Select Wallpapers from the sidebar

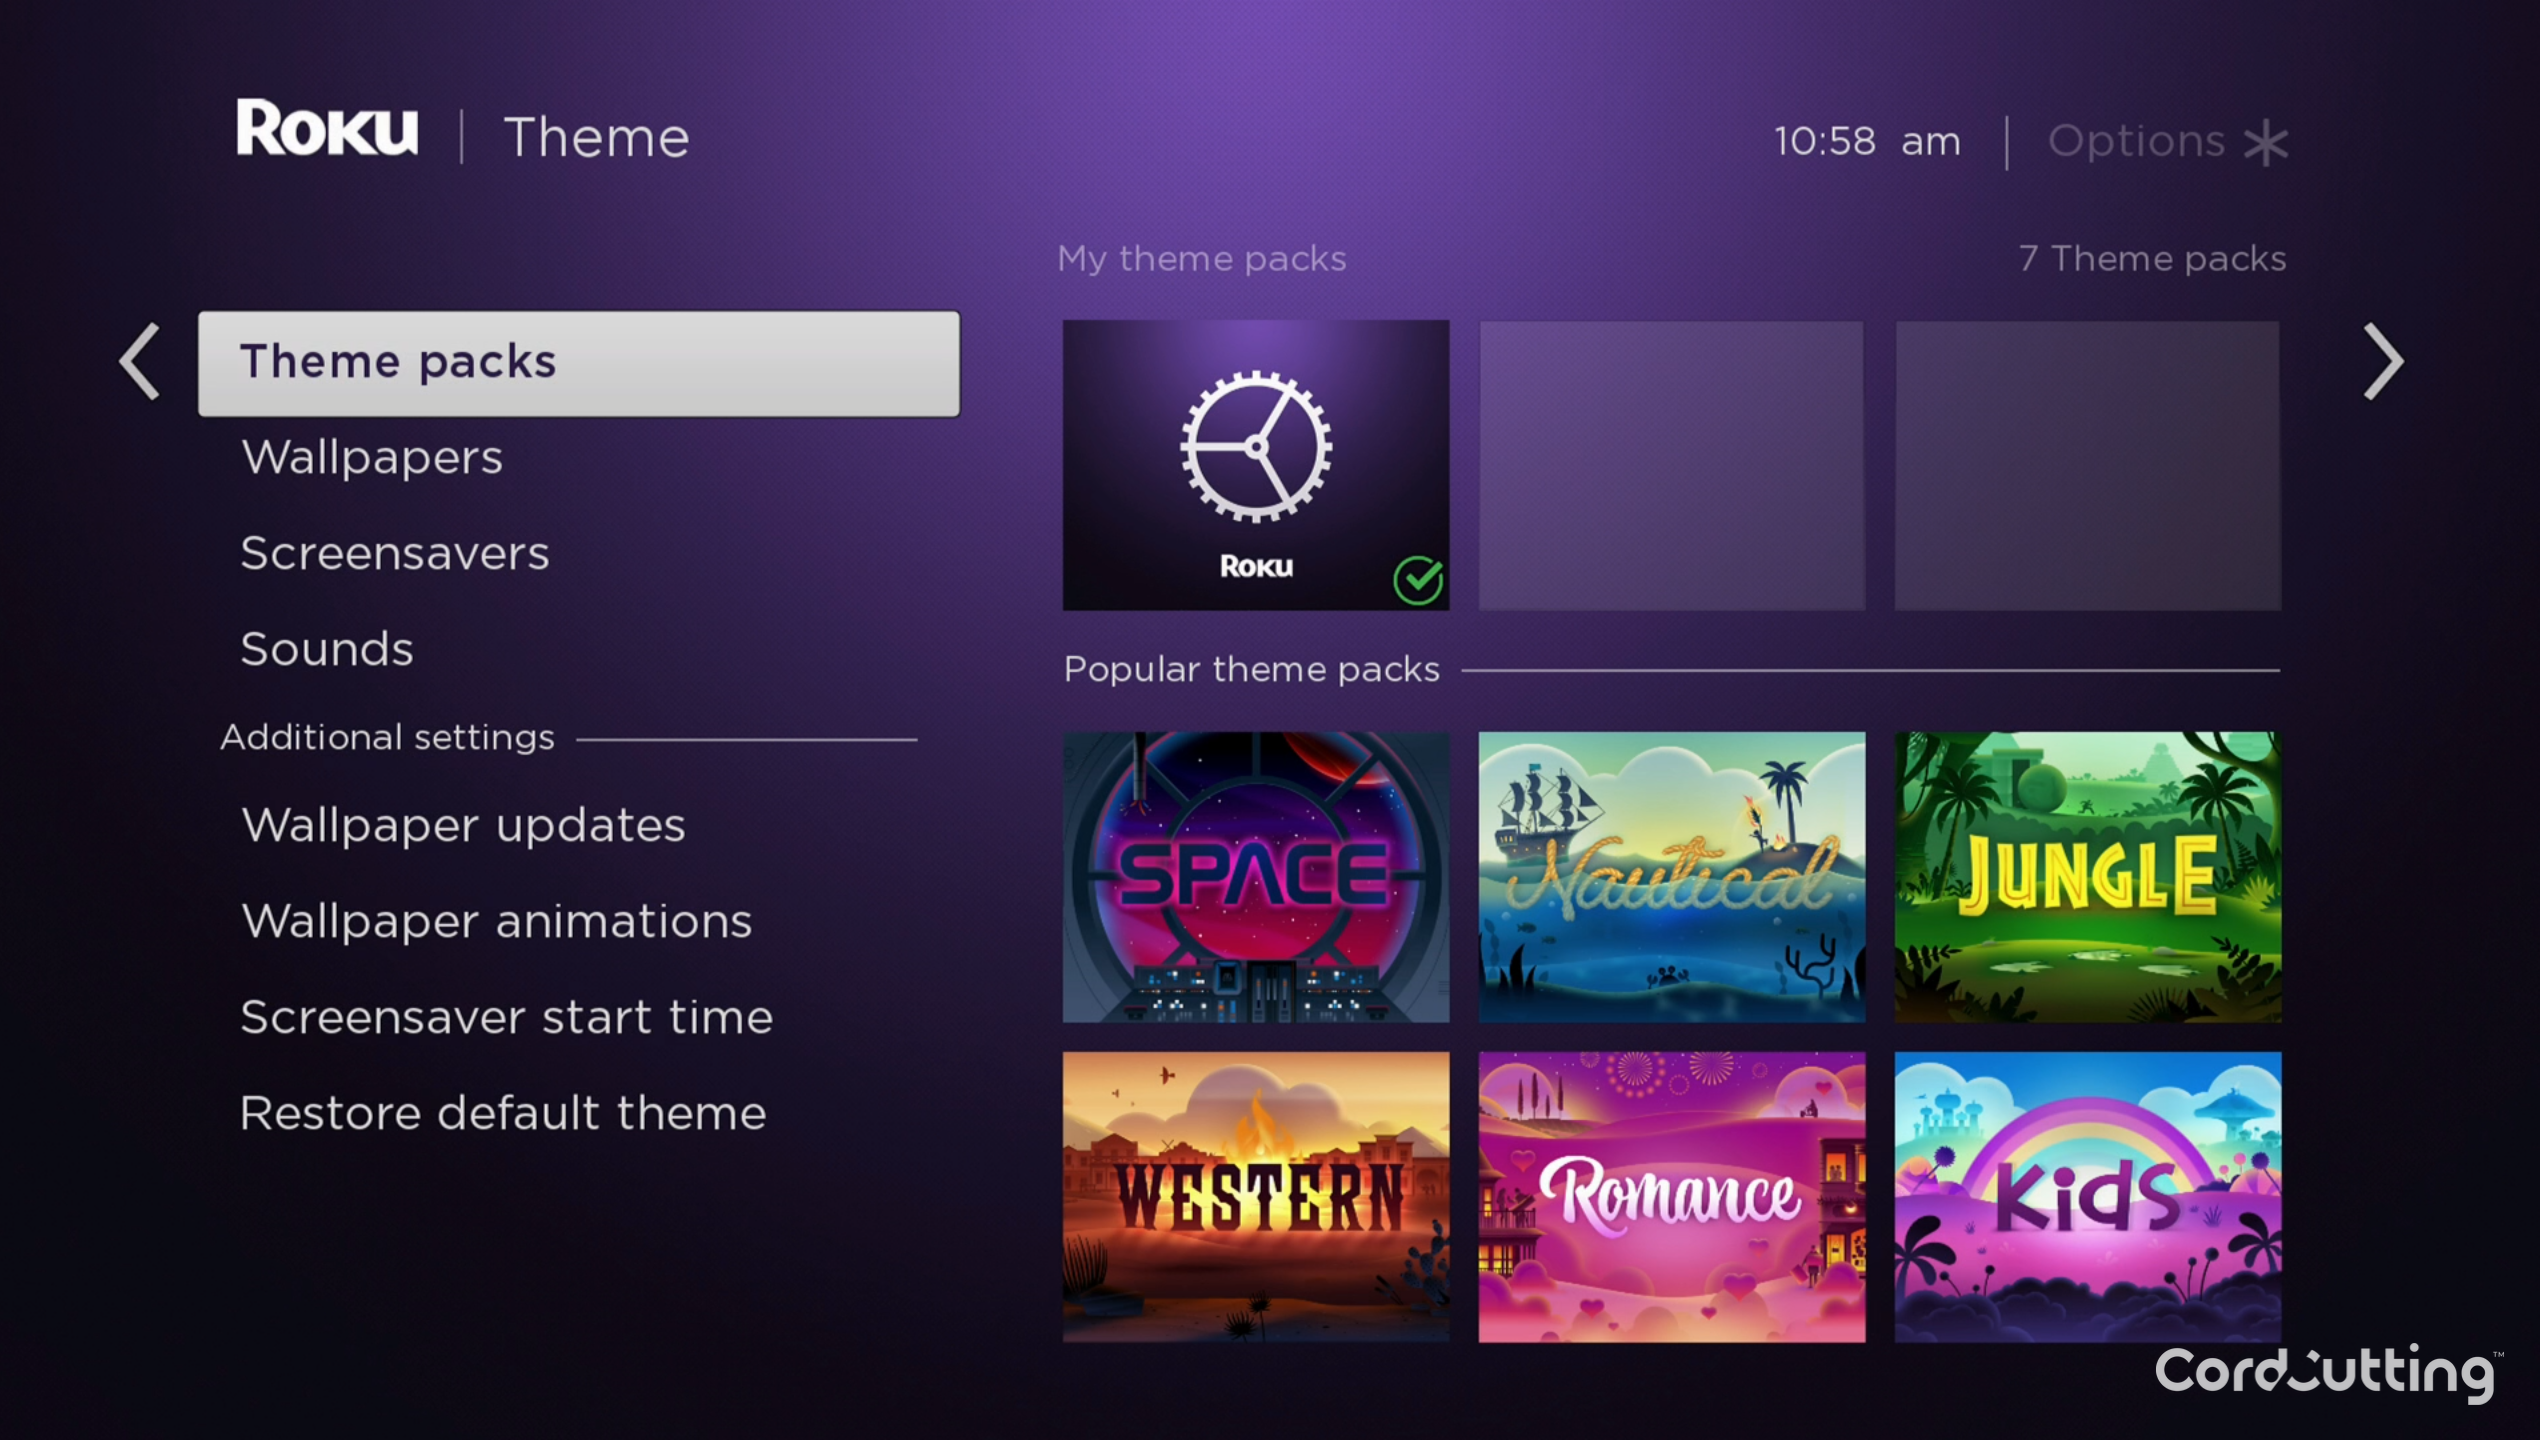[x=372, y=457]
